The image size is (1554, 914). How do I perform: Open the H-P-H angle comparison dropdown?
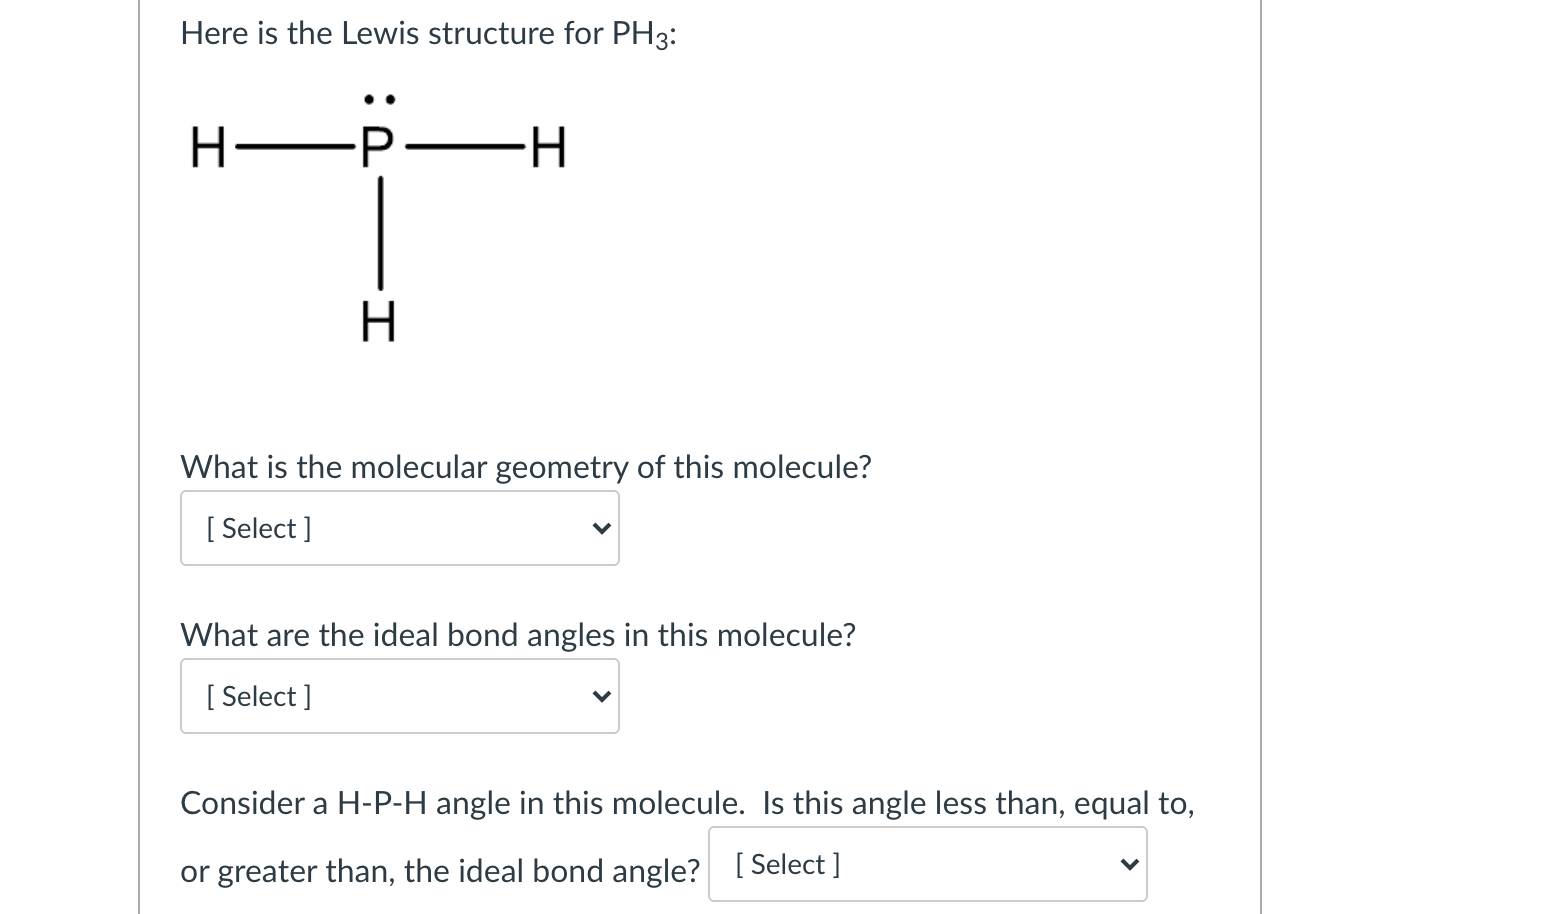pyautogui.click(x=926, y=864)
